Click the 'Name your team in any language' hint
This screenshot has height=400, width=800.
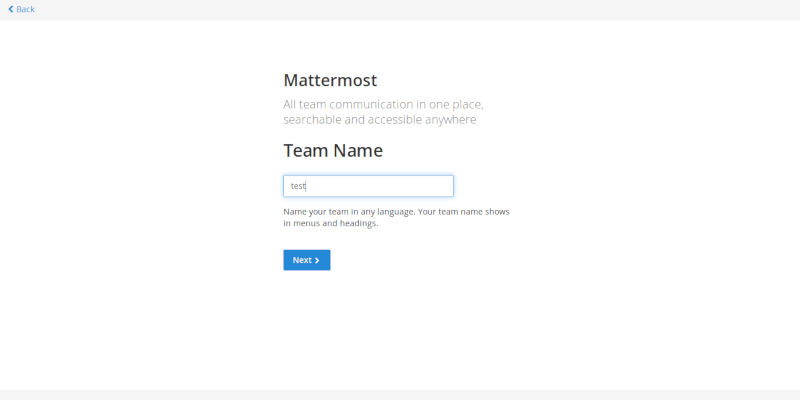[396, 217]
